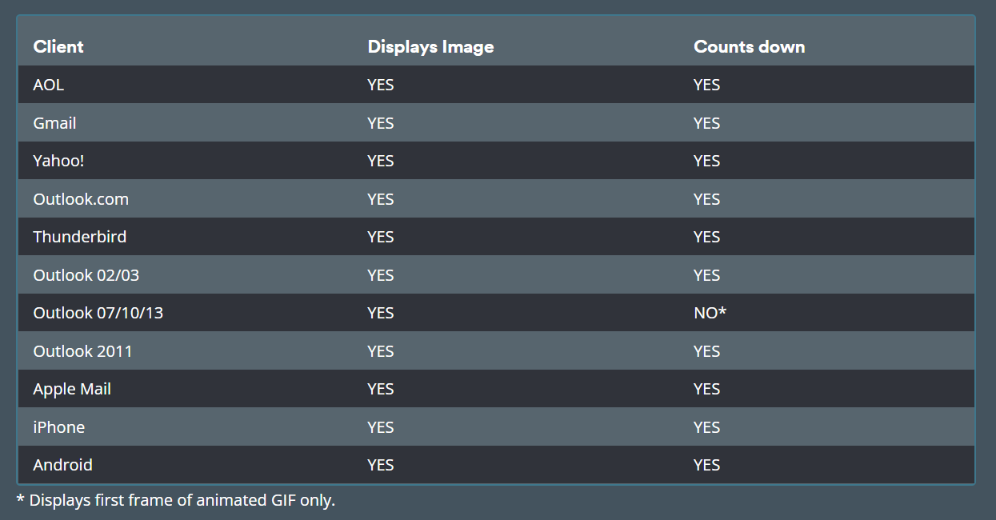Select the iPhone row label

click(x=58, y=427)
